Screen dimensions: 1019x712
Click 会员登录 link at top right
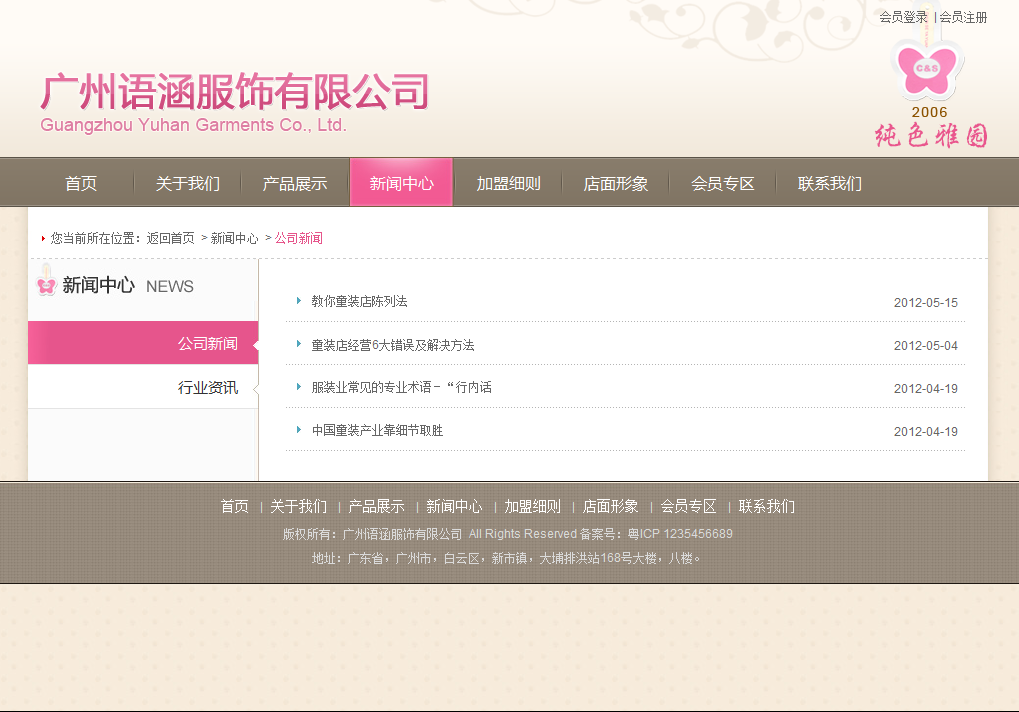coord(903,18)
